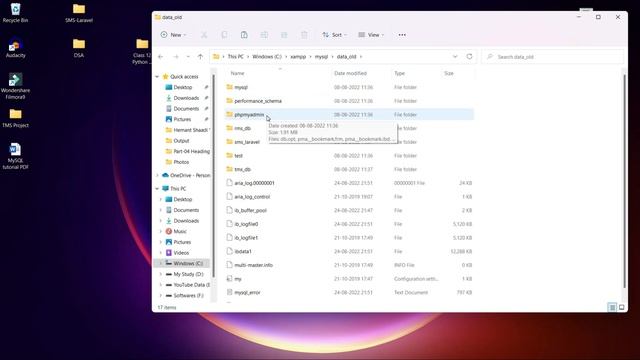Screen dimensions: 640x360
Task: Select the tms_db folder
Action: (349, 169)
